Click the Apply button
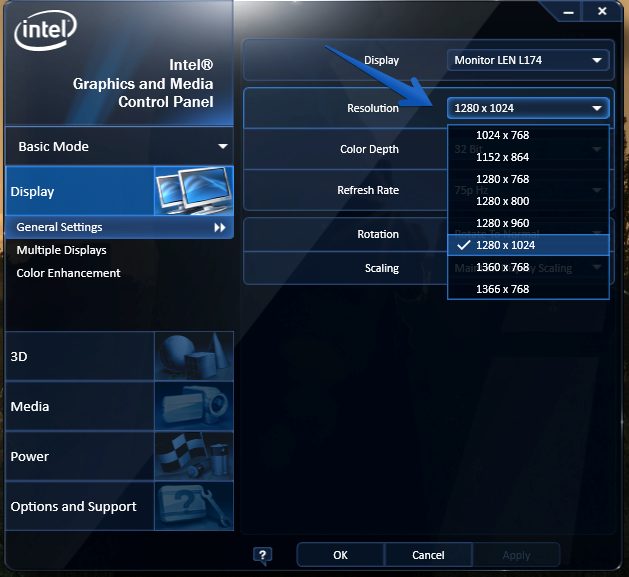 tap(516, 555)
